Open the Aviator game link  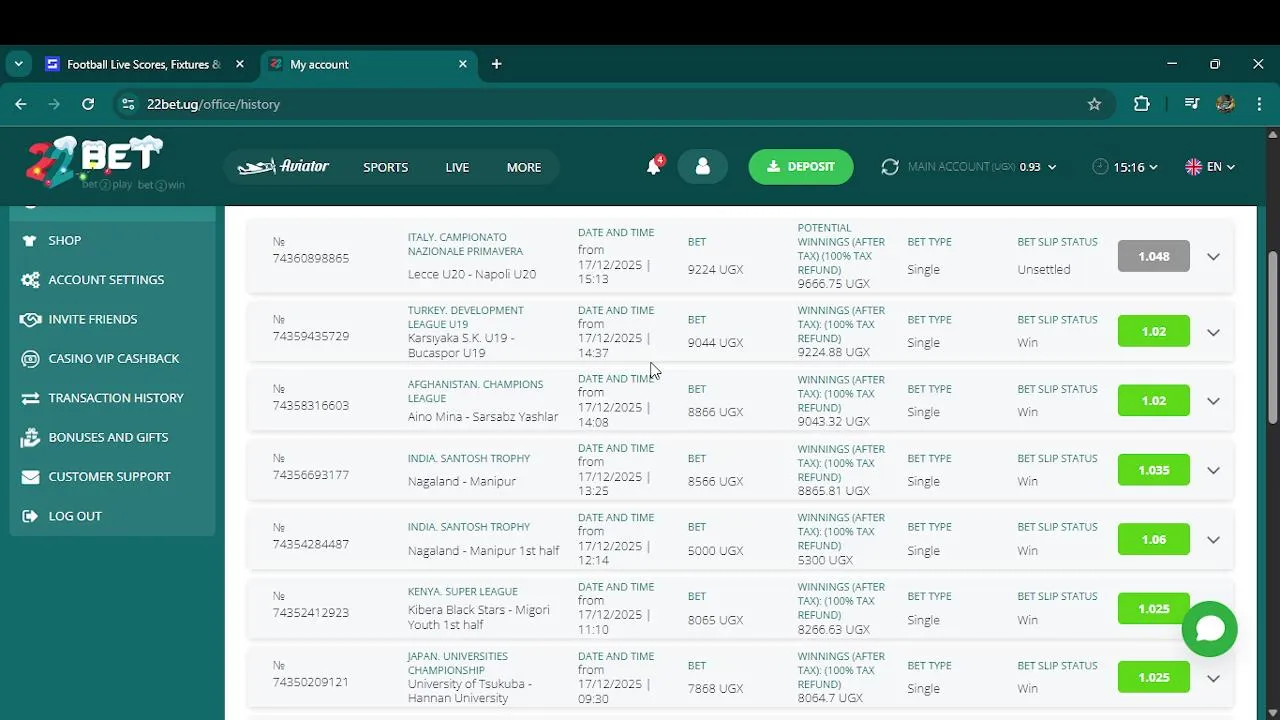coord(283,167)
